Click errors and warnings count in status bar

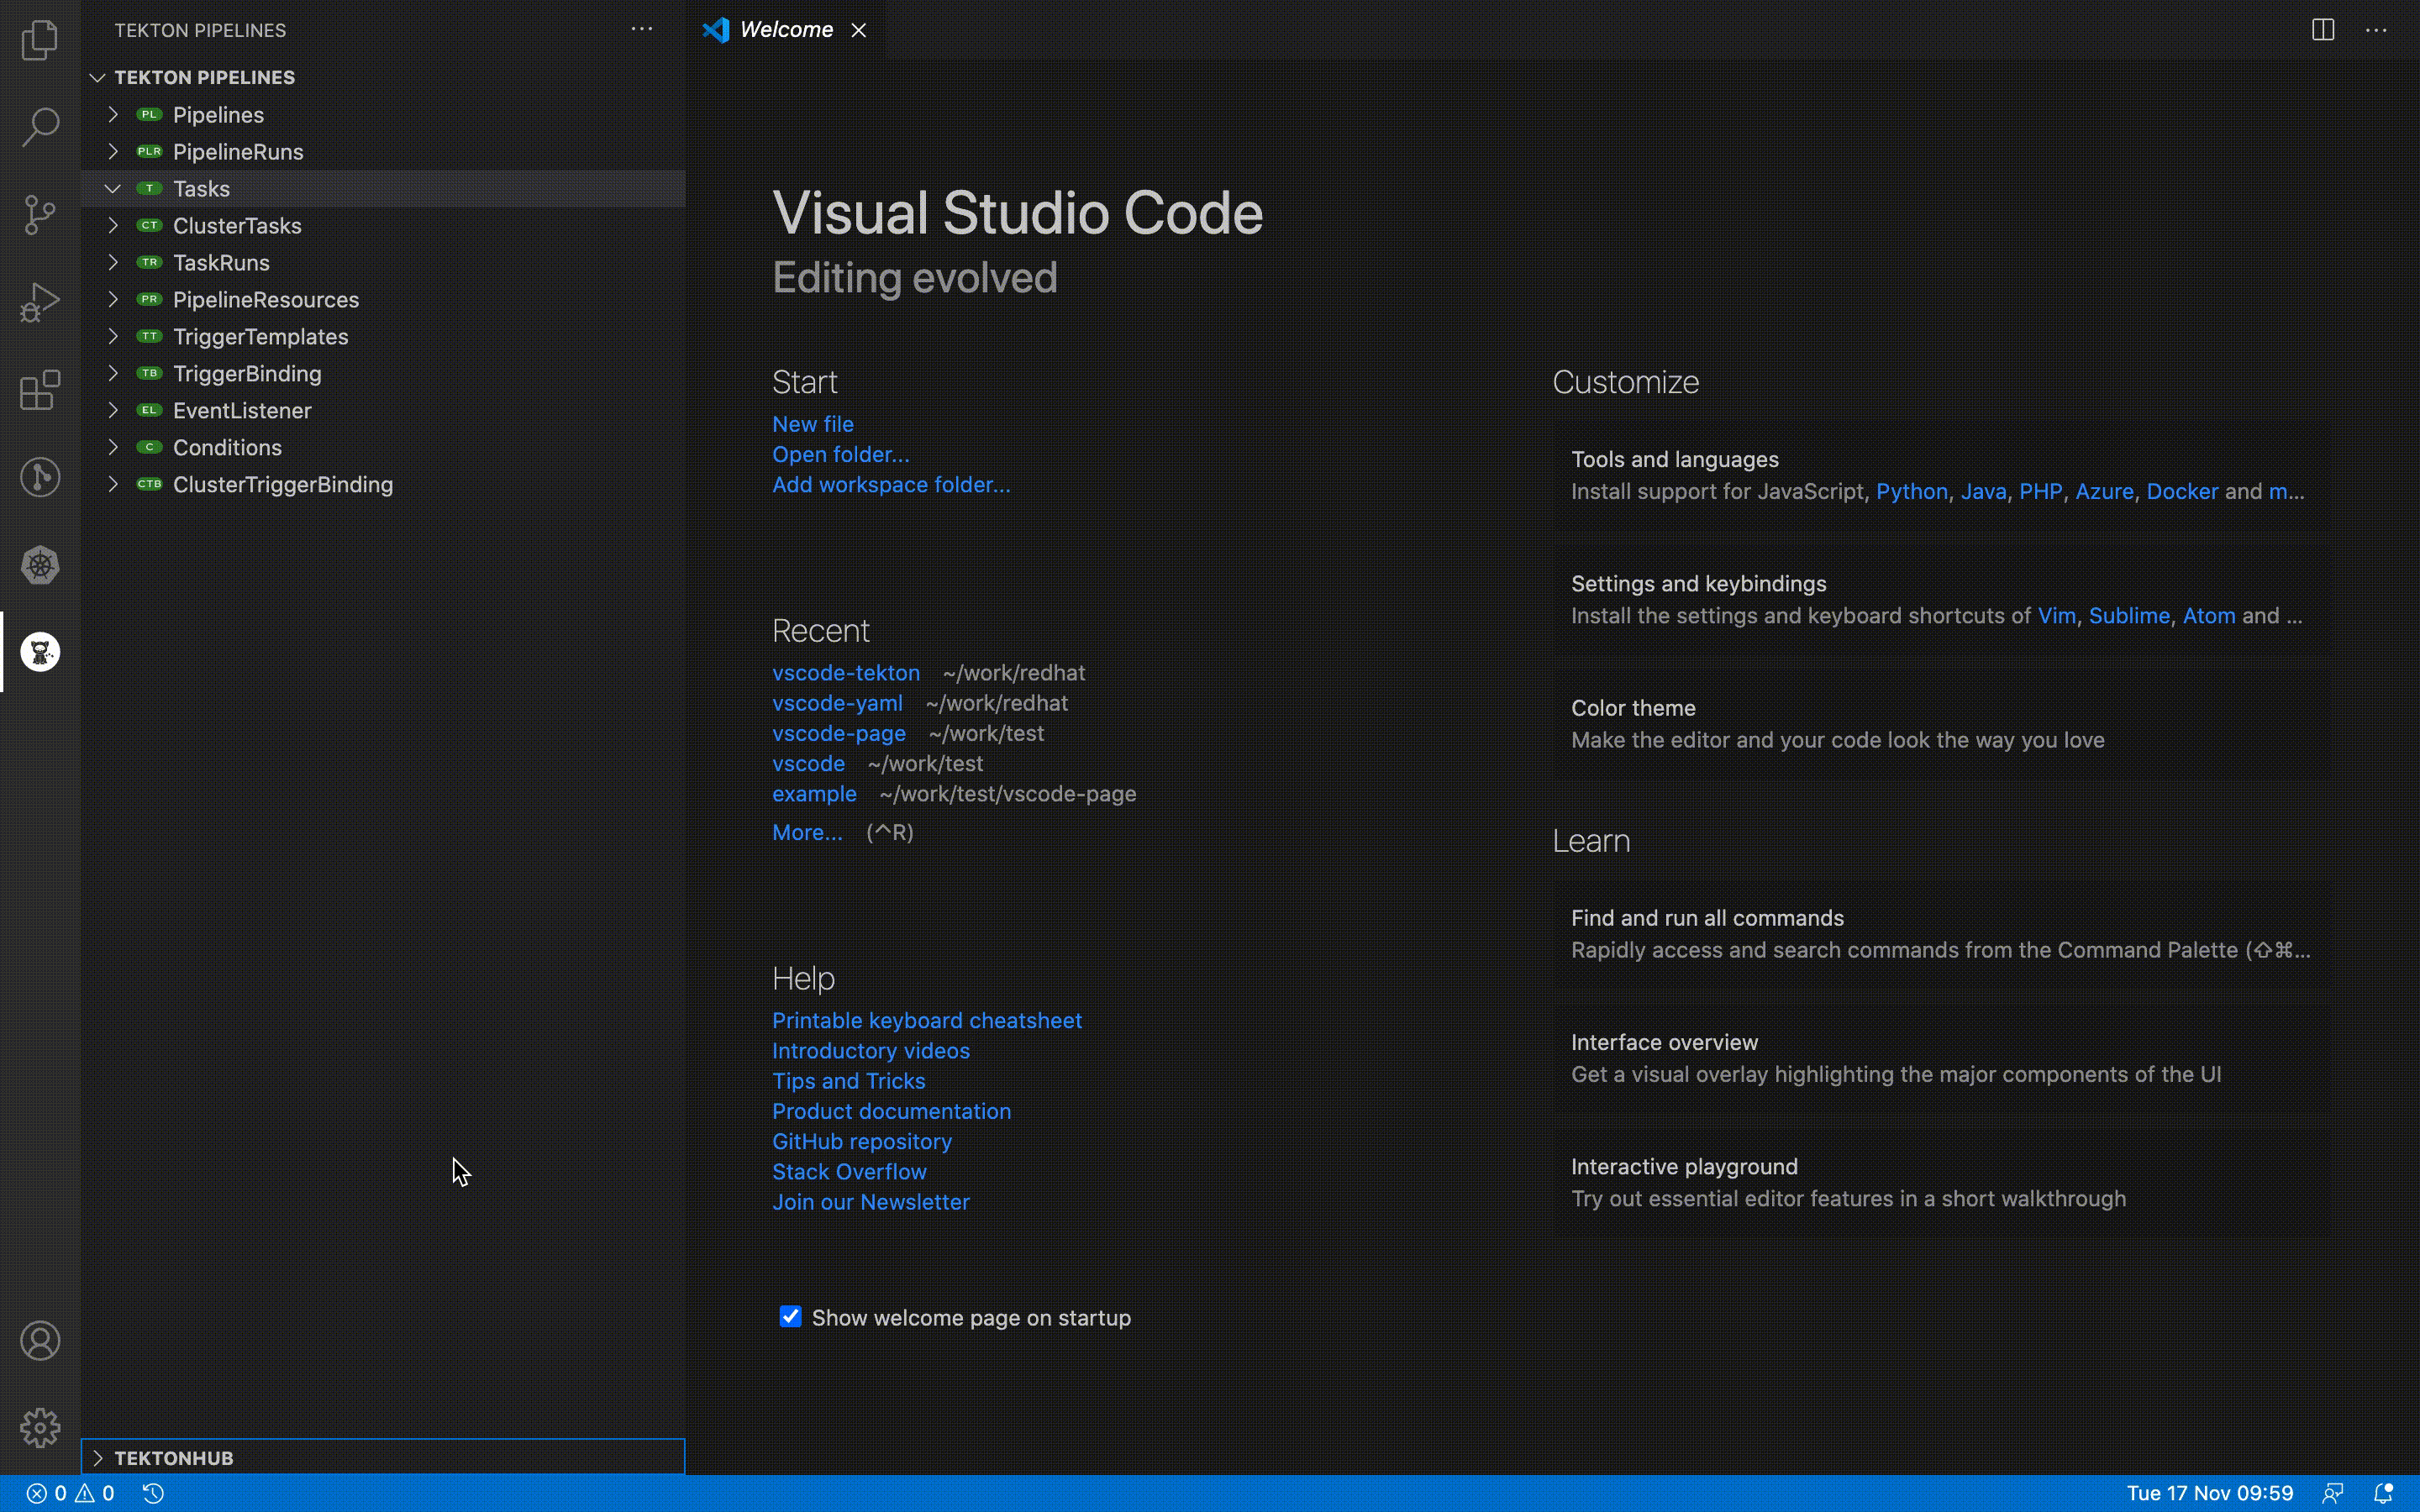click(x=70, y=1493)
